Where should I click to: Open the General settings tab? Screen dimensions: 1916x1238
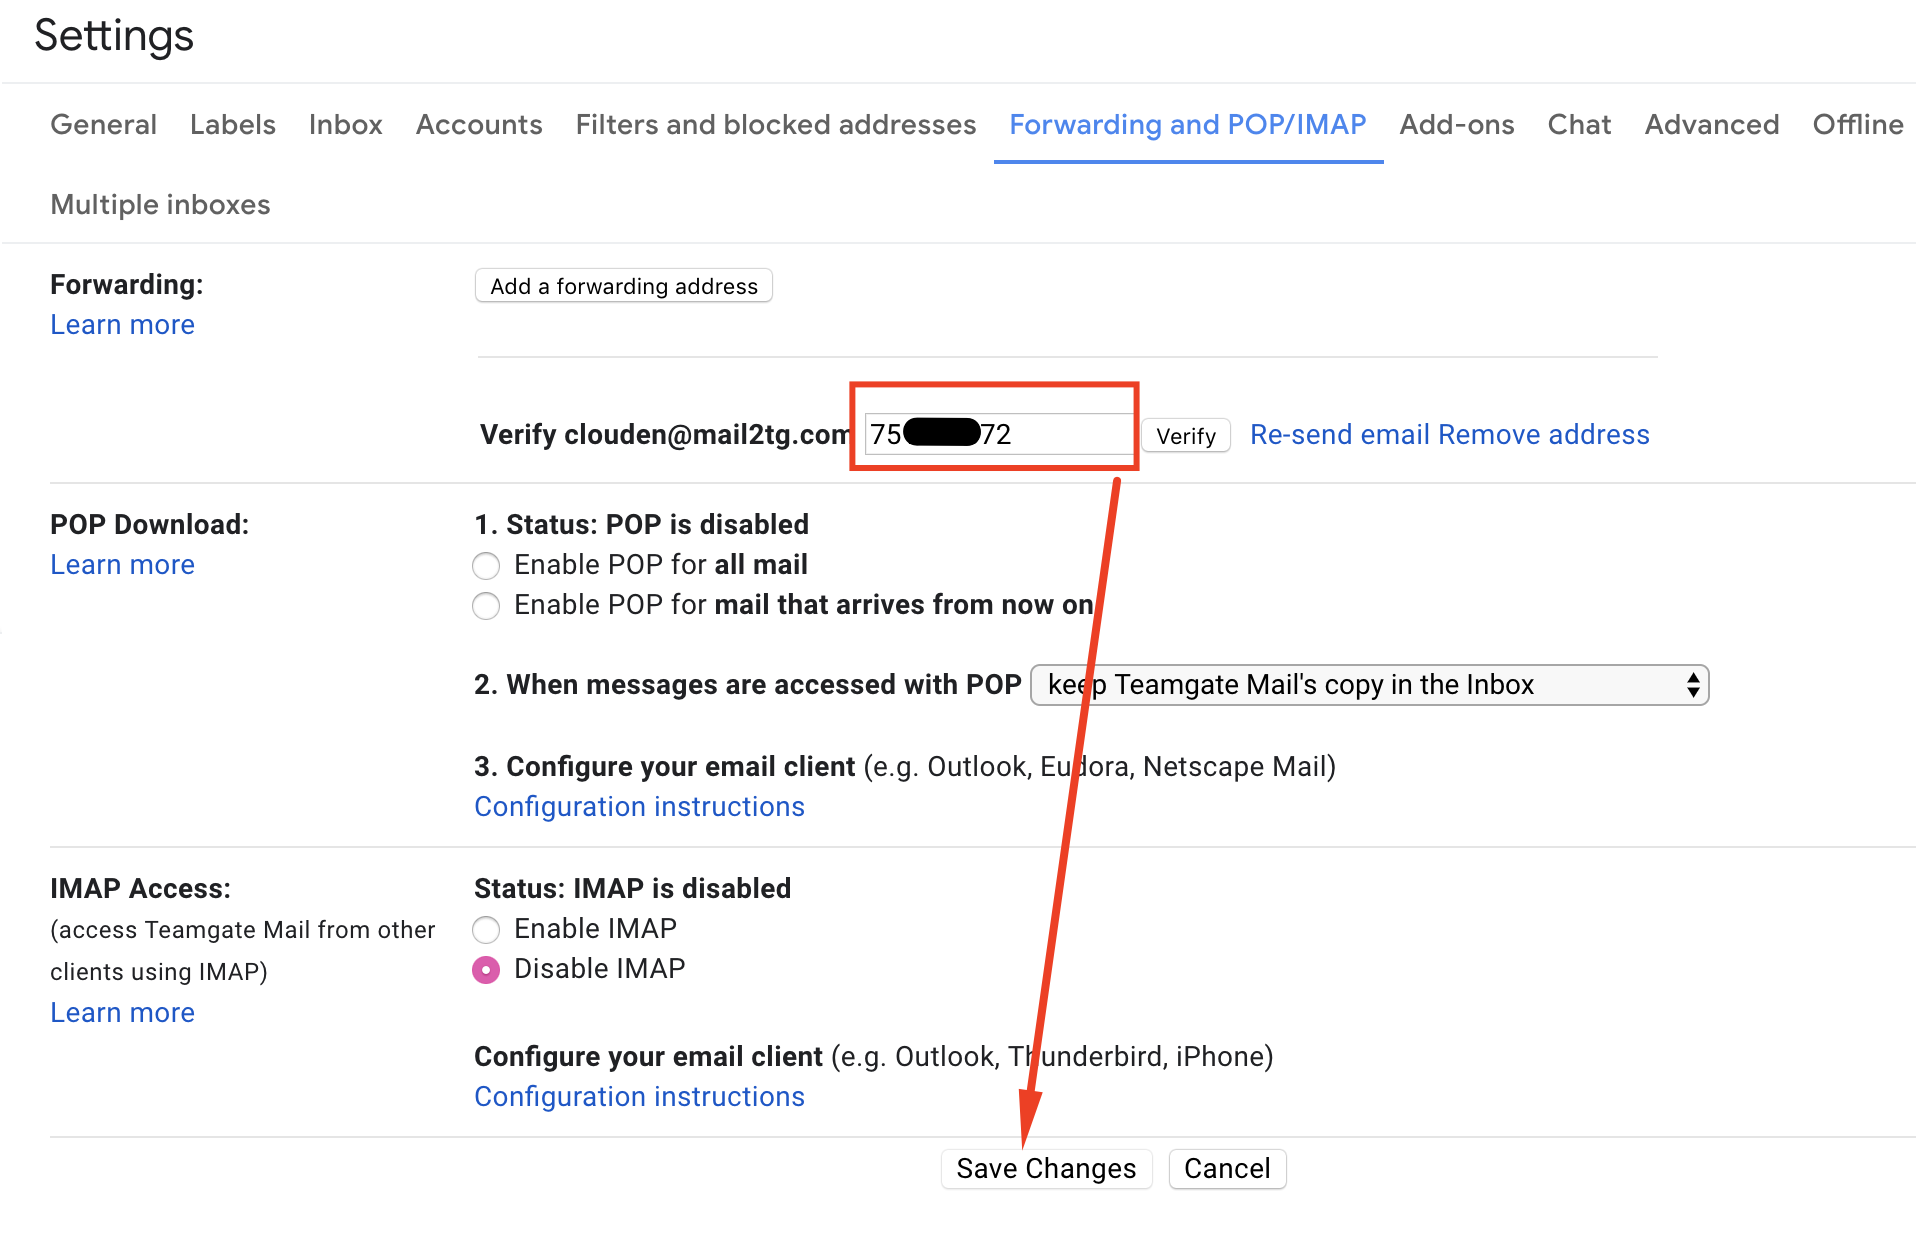[103, 124]
